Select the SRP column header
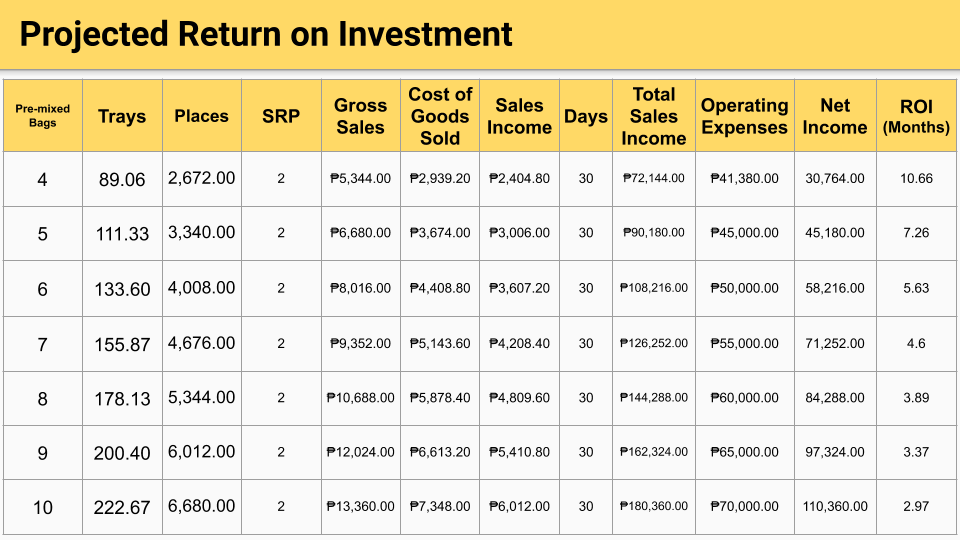 281,116
